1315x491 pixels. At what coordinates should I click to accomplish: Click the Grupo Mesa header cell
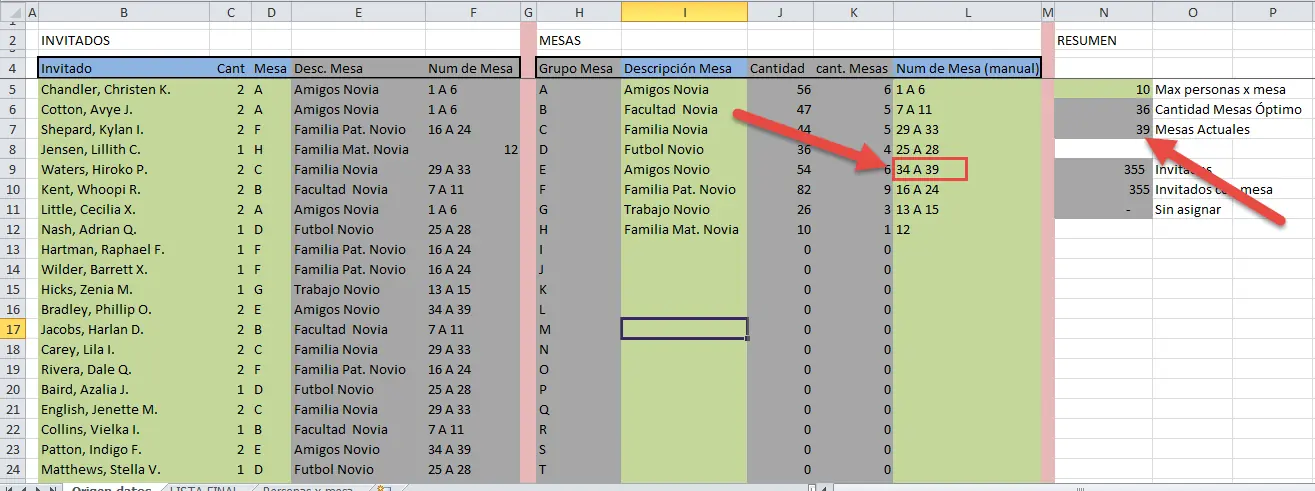pos(578,69)
